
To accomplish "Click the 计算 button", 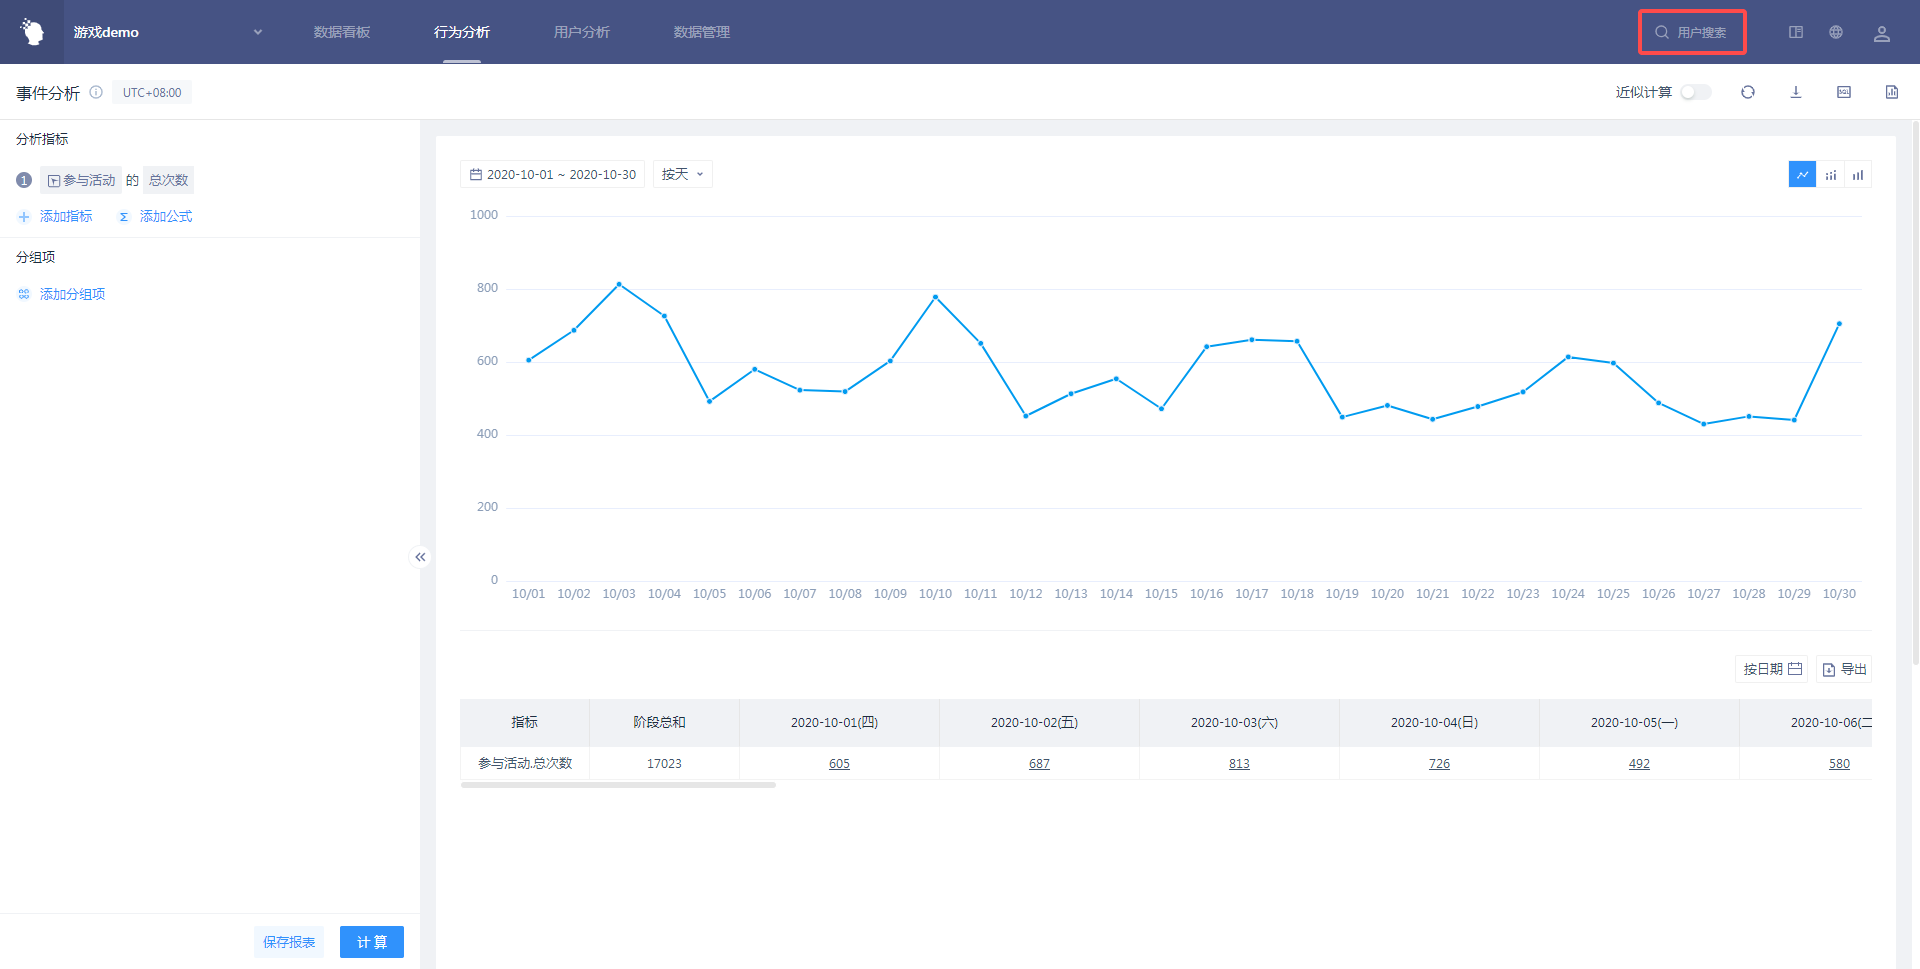I will [371, 942].
